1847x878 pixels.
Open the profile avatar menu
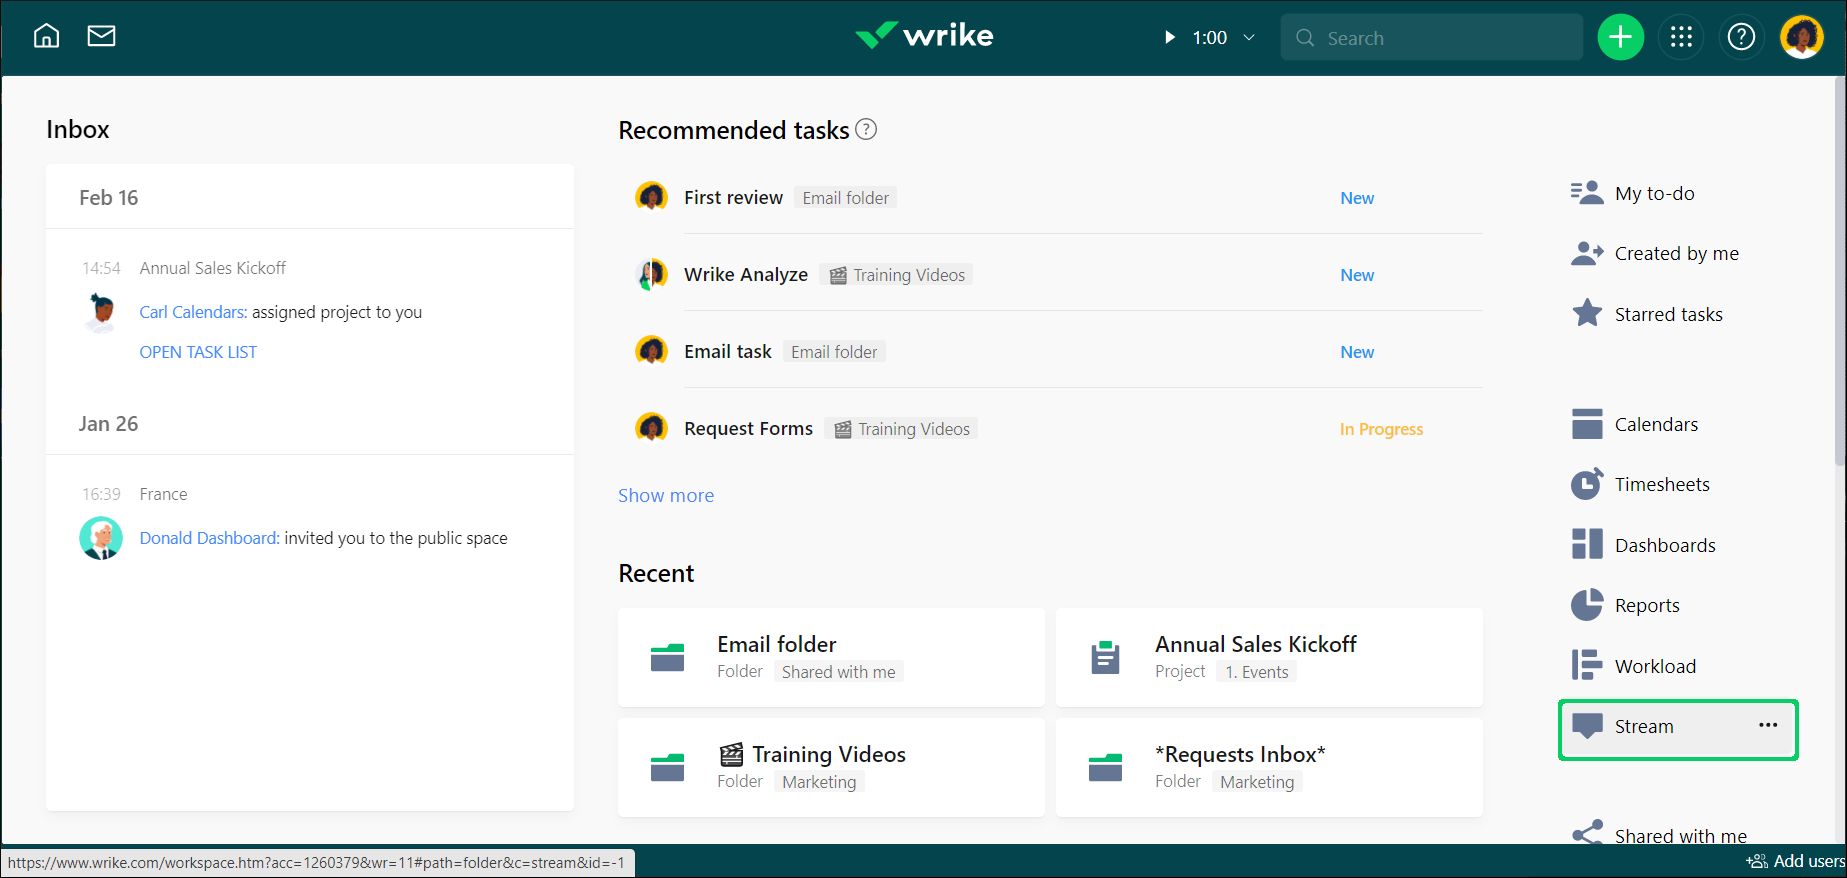pos(1802,37)
